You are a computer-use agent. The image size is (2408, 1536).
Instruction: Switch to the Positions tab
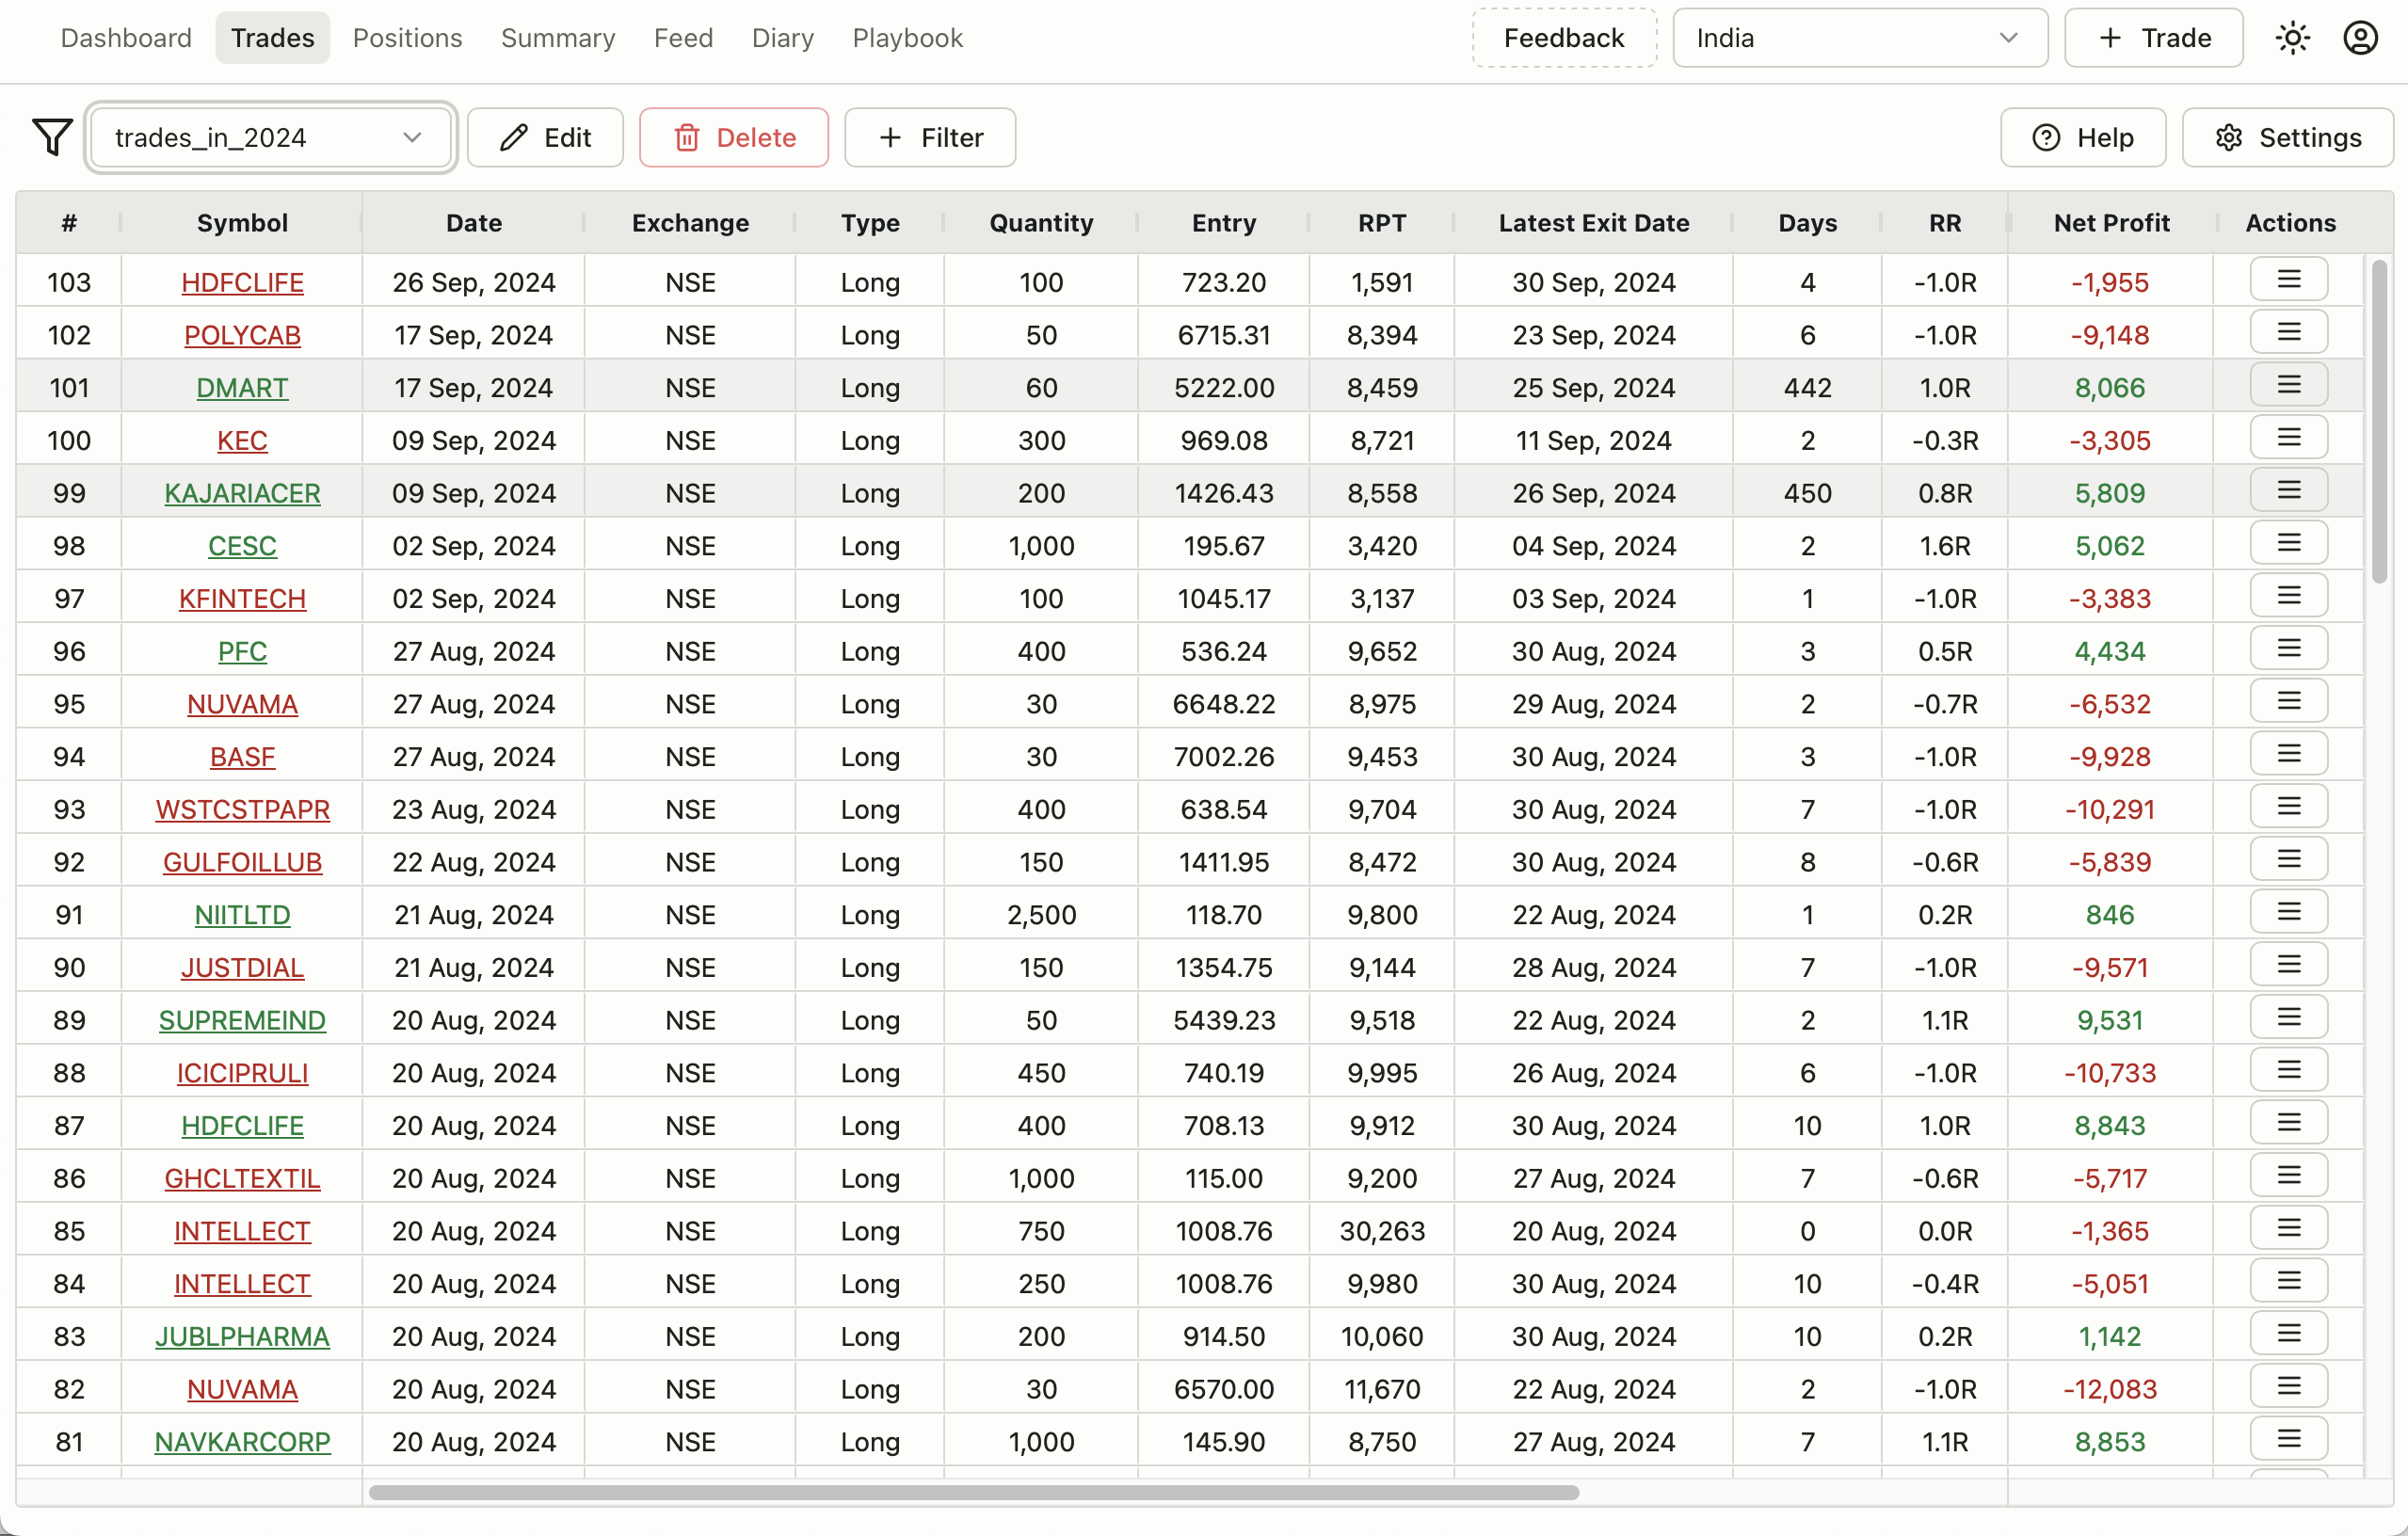(x=407, y=38)
